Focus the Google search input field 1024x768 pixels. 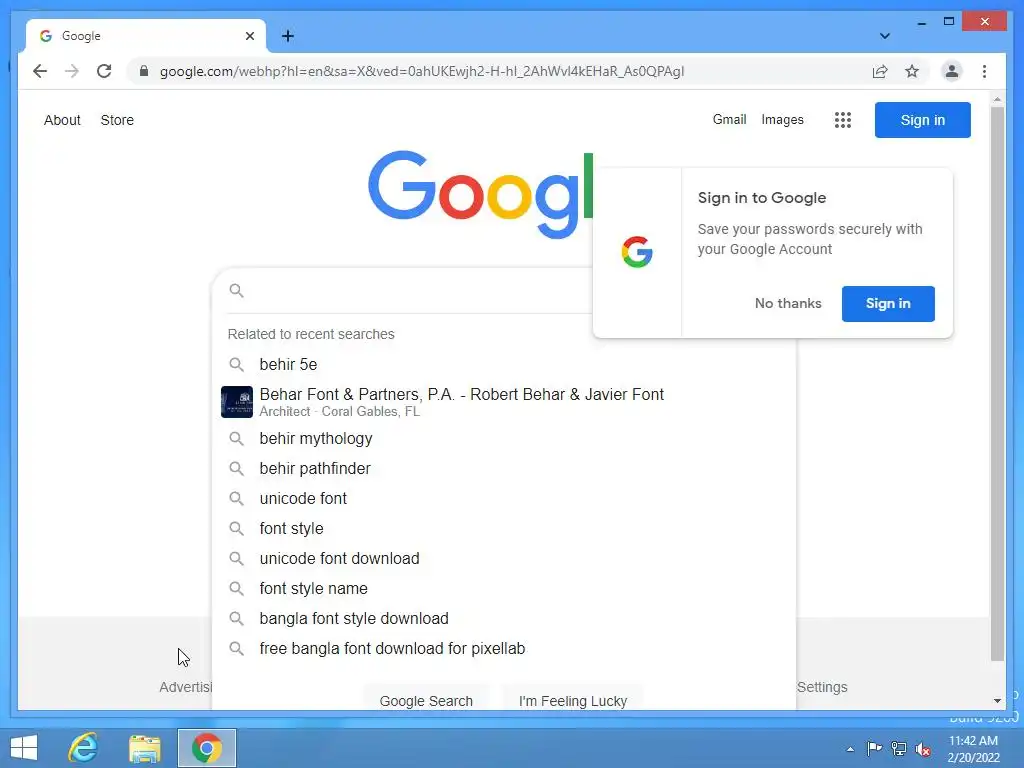pyautogui.click(x=418, y=291)
